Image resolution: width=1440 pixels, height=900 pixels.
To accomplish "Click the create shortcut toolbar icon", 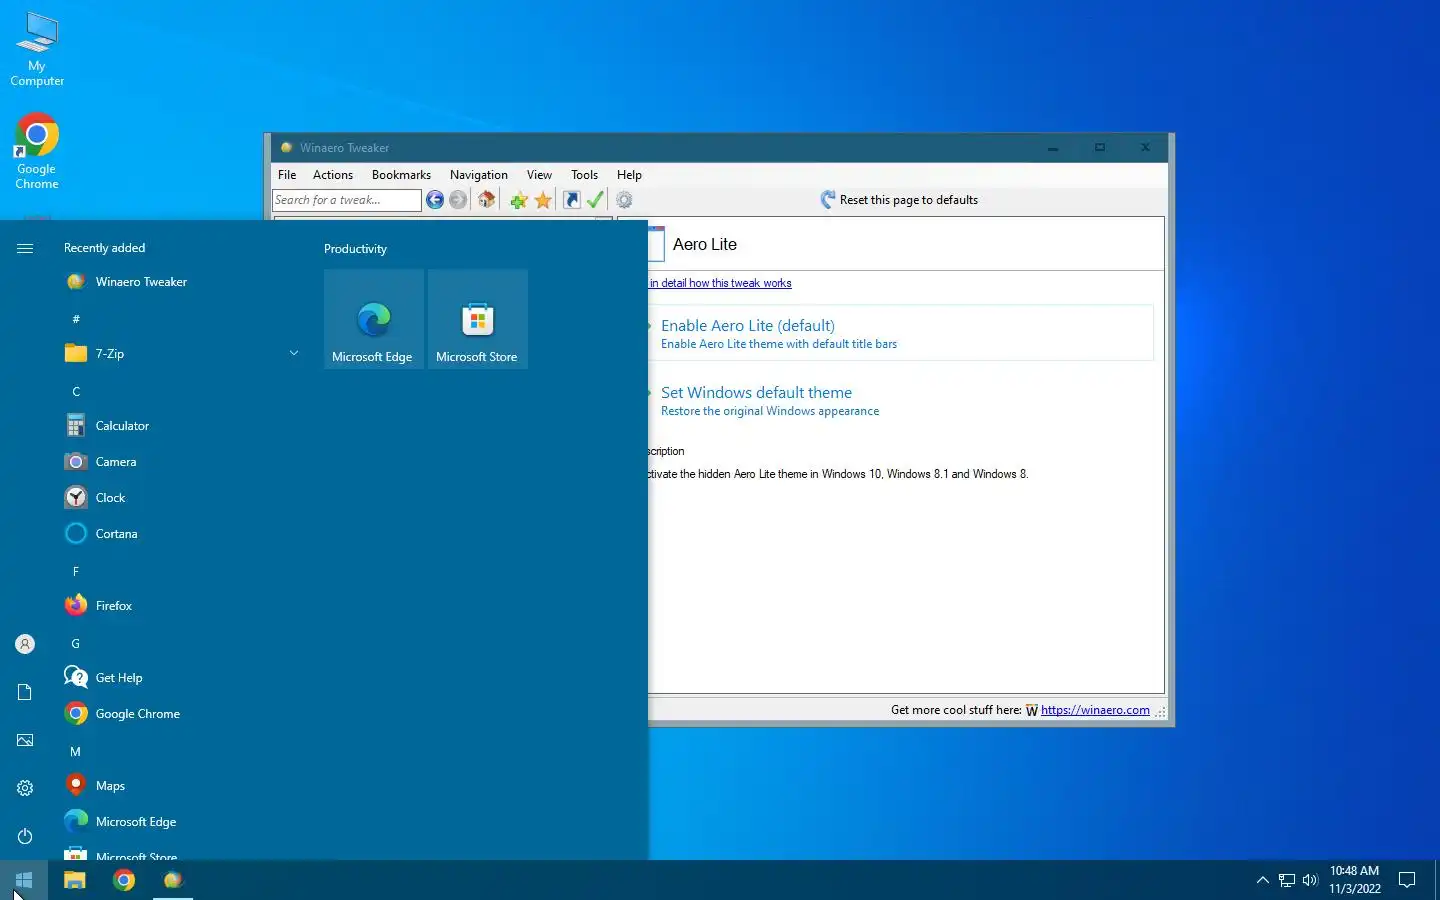I will (572, 200).
